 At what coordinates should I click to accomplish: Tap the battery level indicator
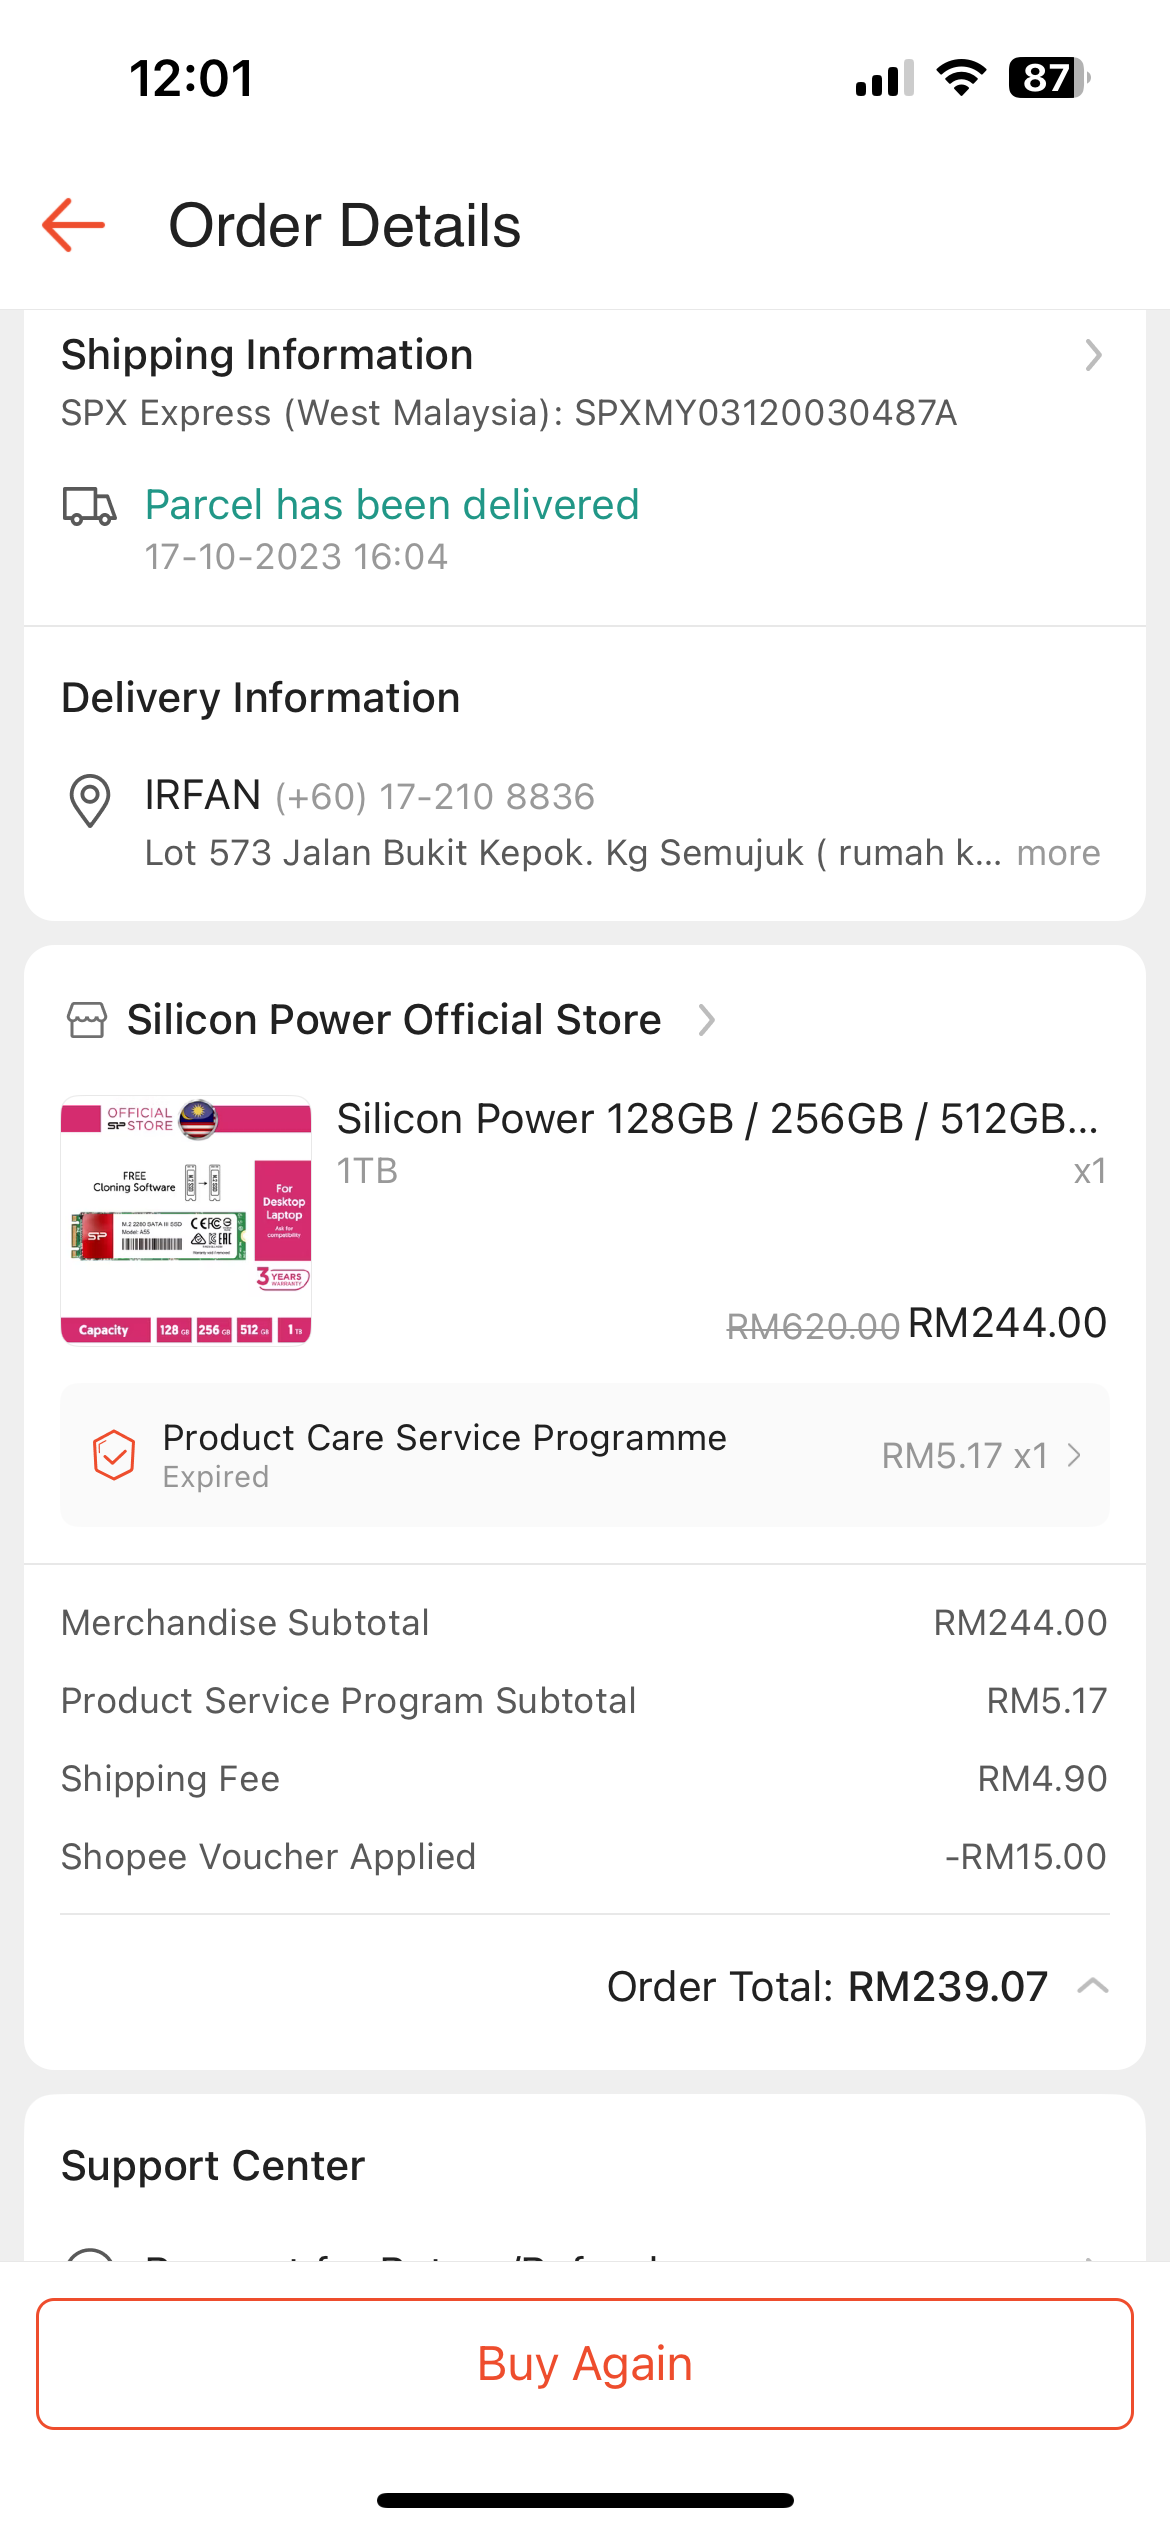pos(1048,78)
